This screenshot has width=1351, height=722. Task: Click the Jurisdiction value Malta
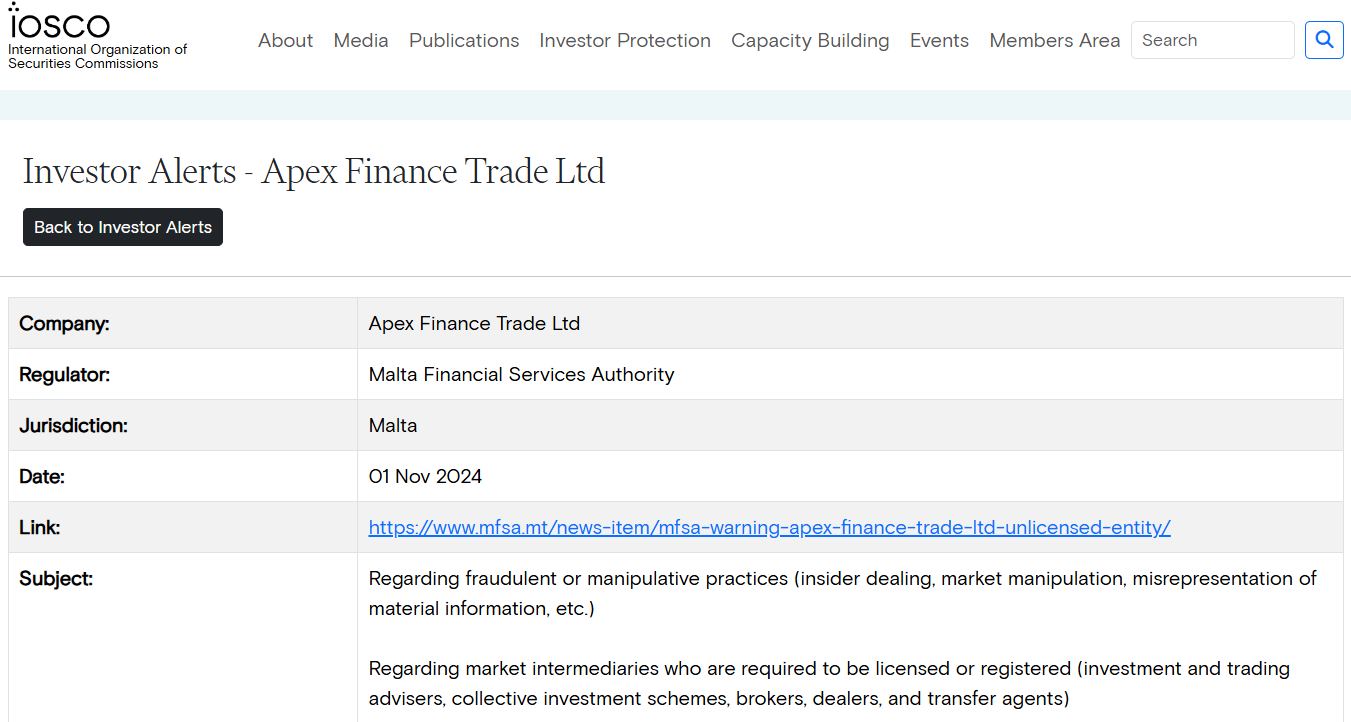coord(393,426)
